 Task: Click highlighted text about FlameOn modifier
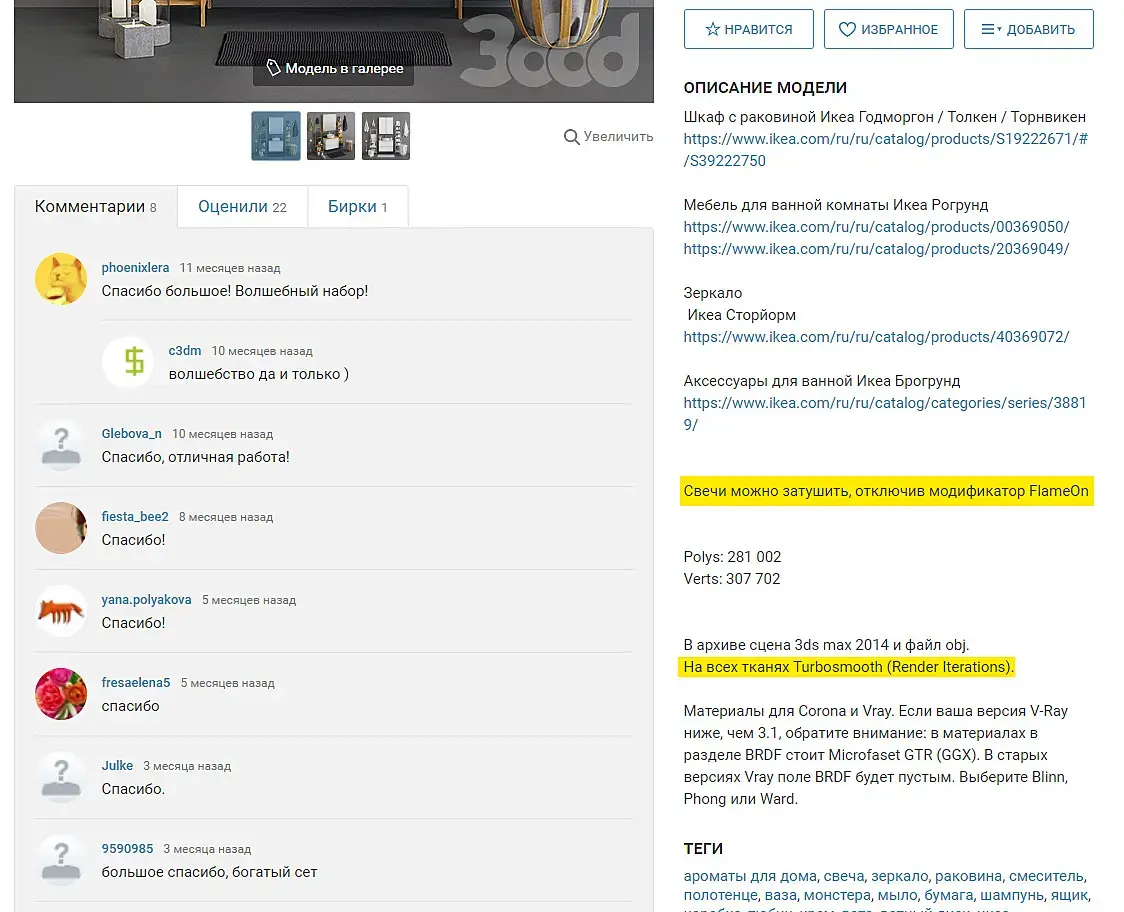click(886, 491)
